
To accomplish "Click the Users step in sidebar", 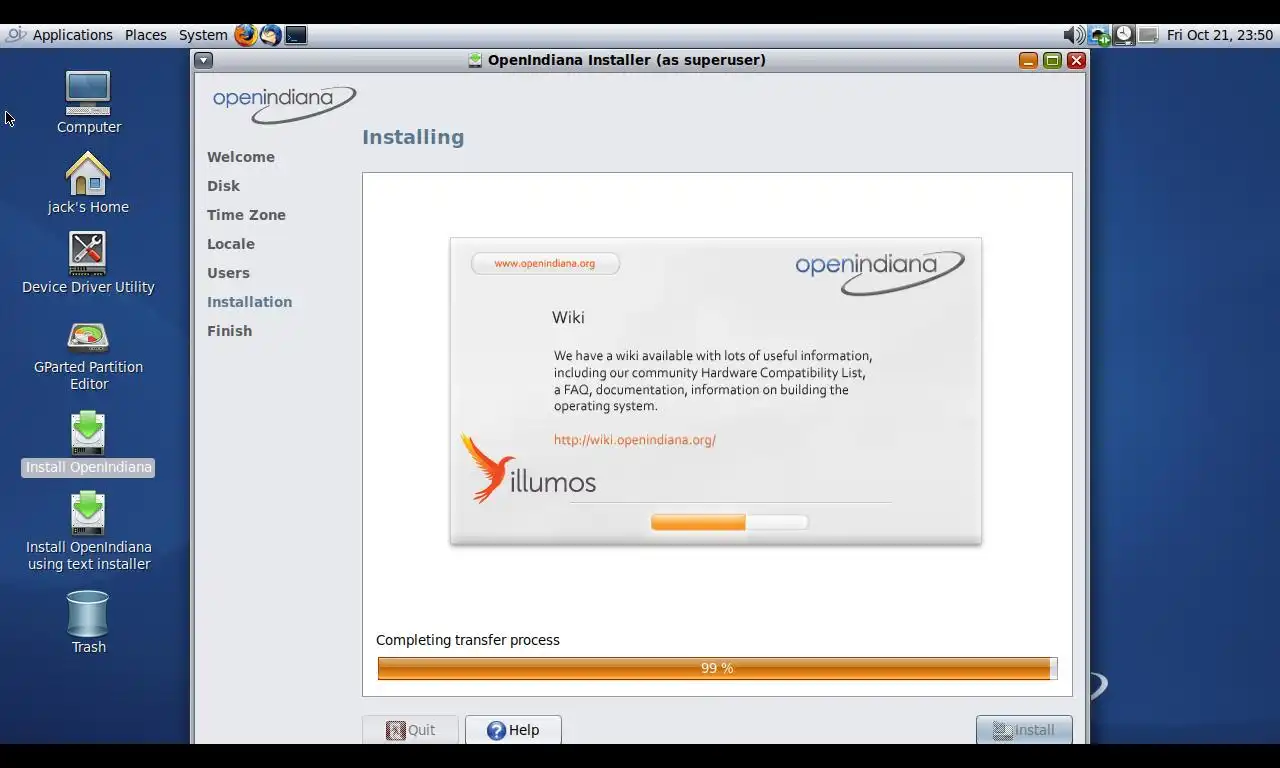I will [228, 273].
